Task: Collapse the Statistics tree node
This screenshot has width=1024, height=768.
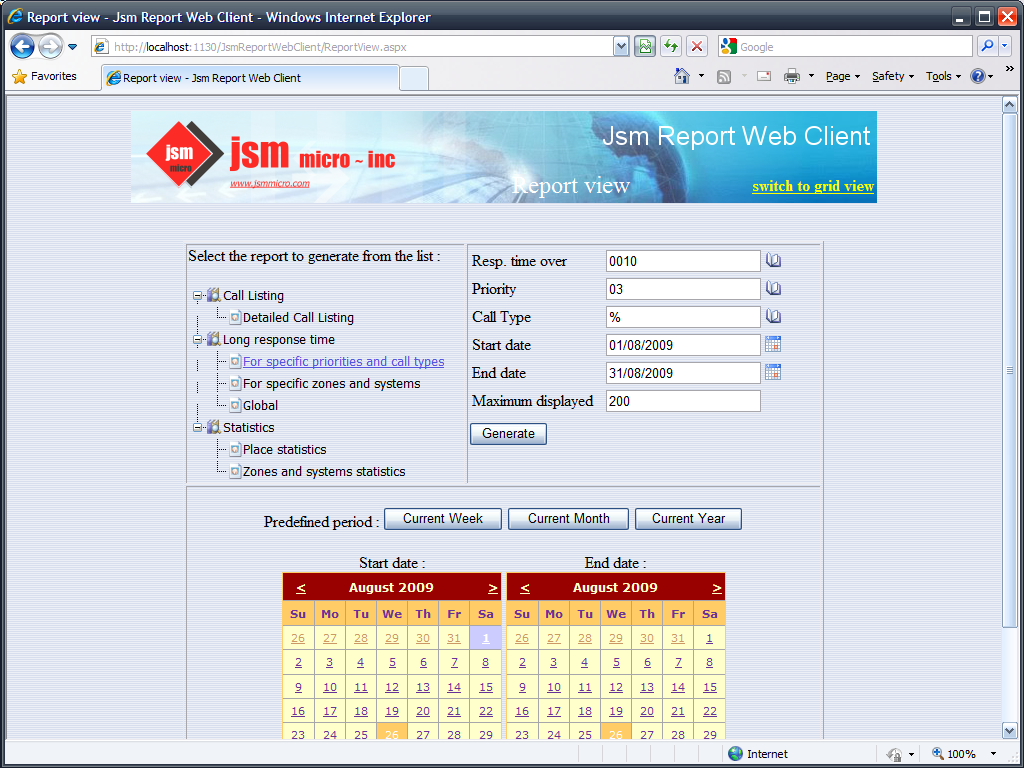Action: 198,428
